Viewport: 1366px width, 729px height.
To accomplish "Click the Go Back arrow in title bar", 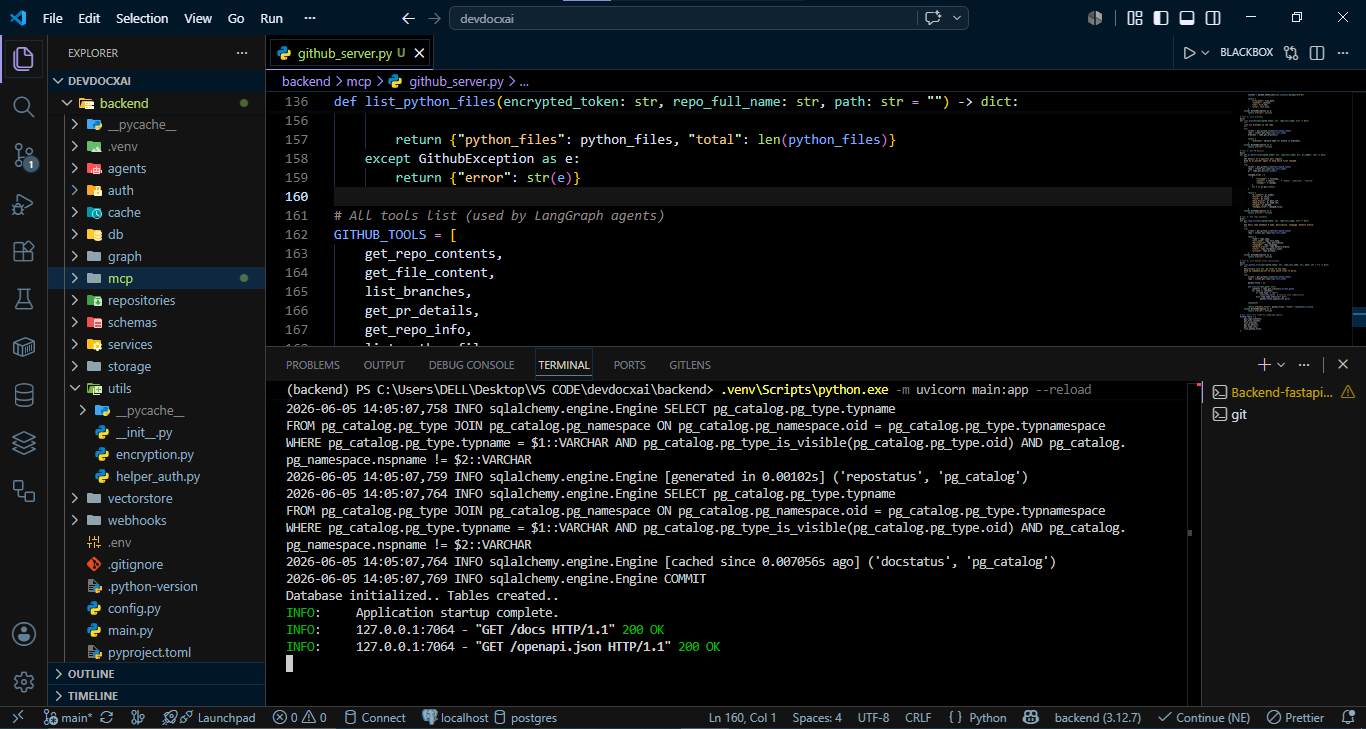I will click(x=408, y=18).
